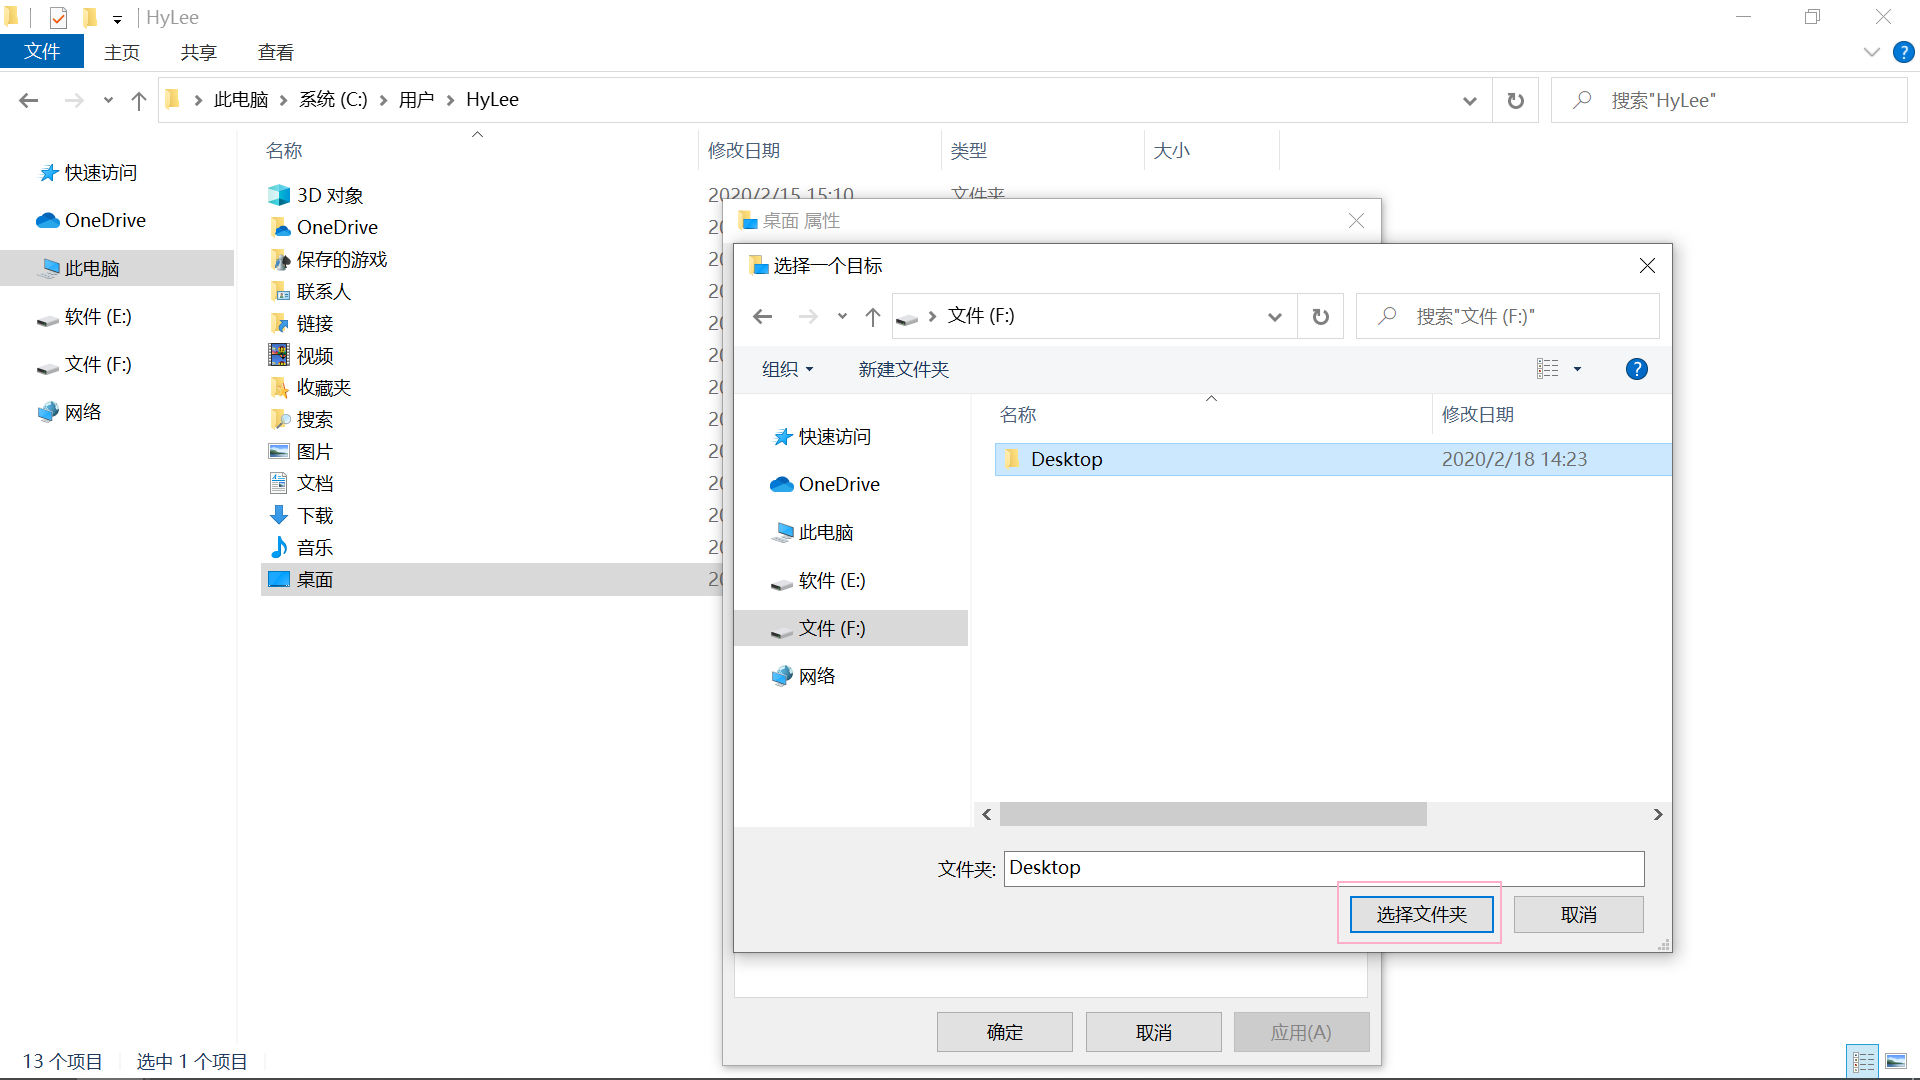
Task: Expand the dialog address bar history dropdown
Action: coord(1274,317)
